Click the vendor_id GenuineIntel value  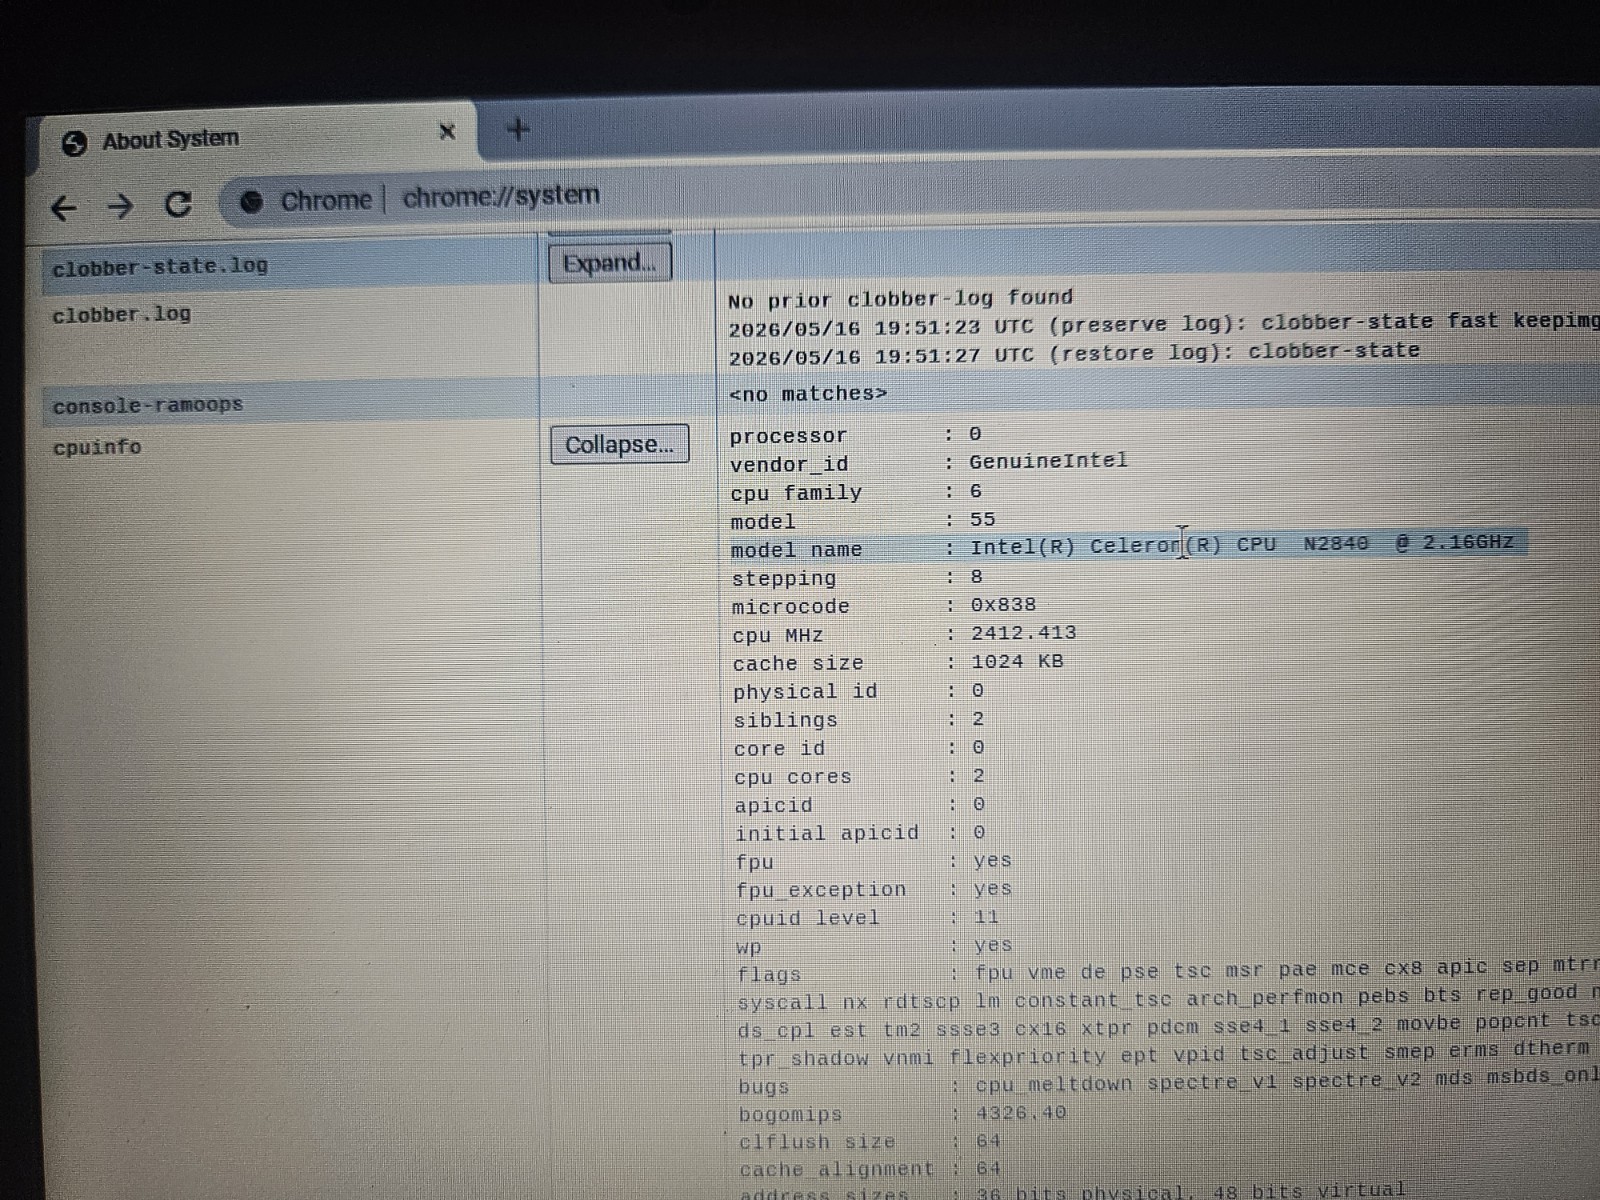pyautogui.click(x=1048, y=461)
